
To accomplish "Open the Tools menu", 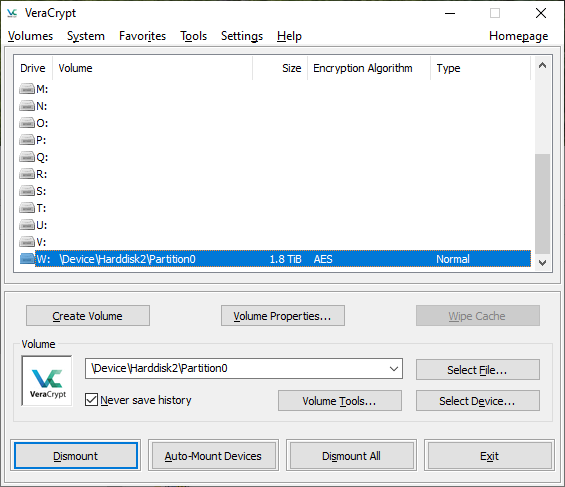I will click(193, 36).
